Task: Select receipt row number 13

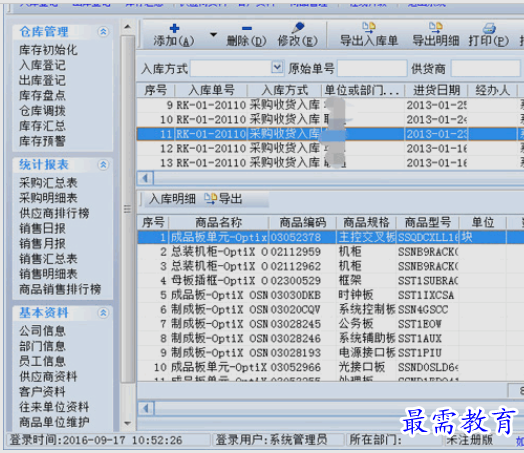Action: 330,163
